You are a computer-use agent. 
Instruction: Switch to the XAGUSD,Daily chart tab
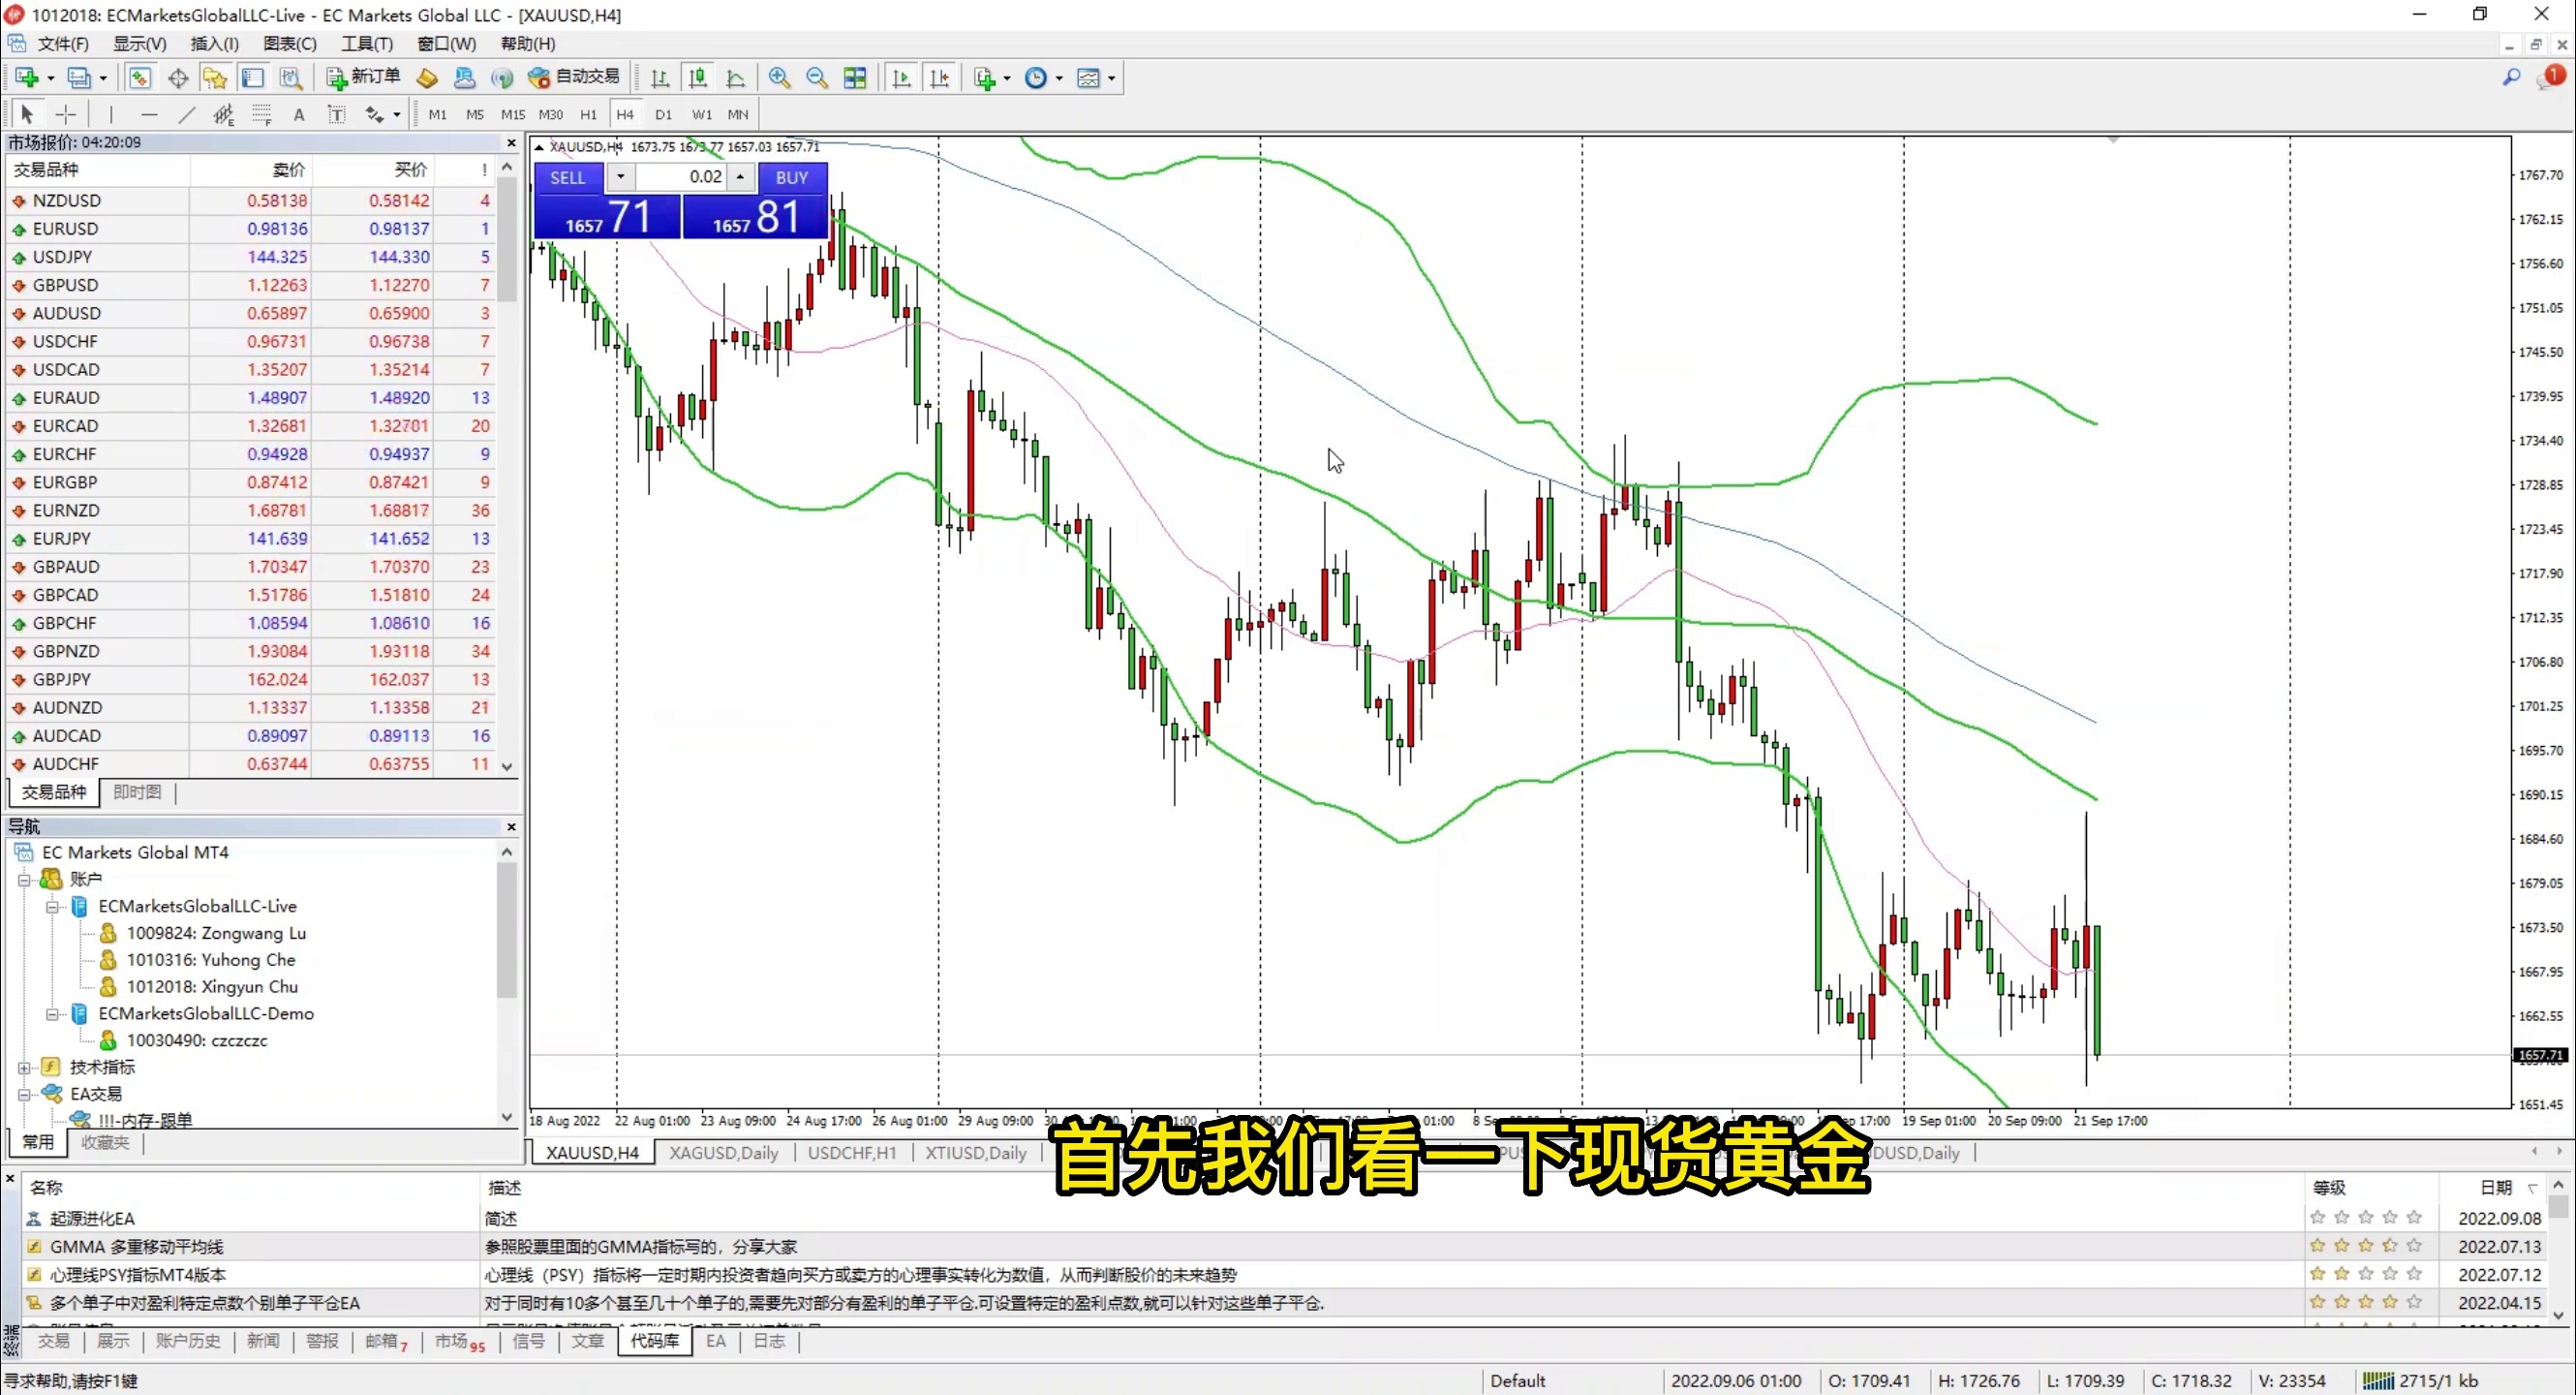pos(723,1152)
